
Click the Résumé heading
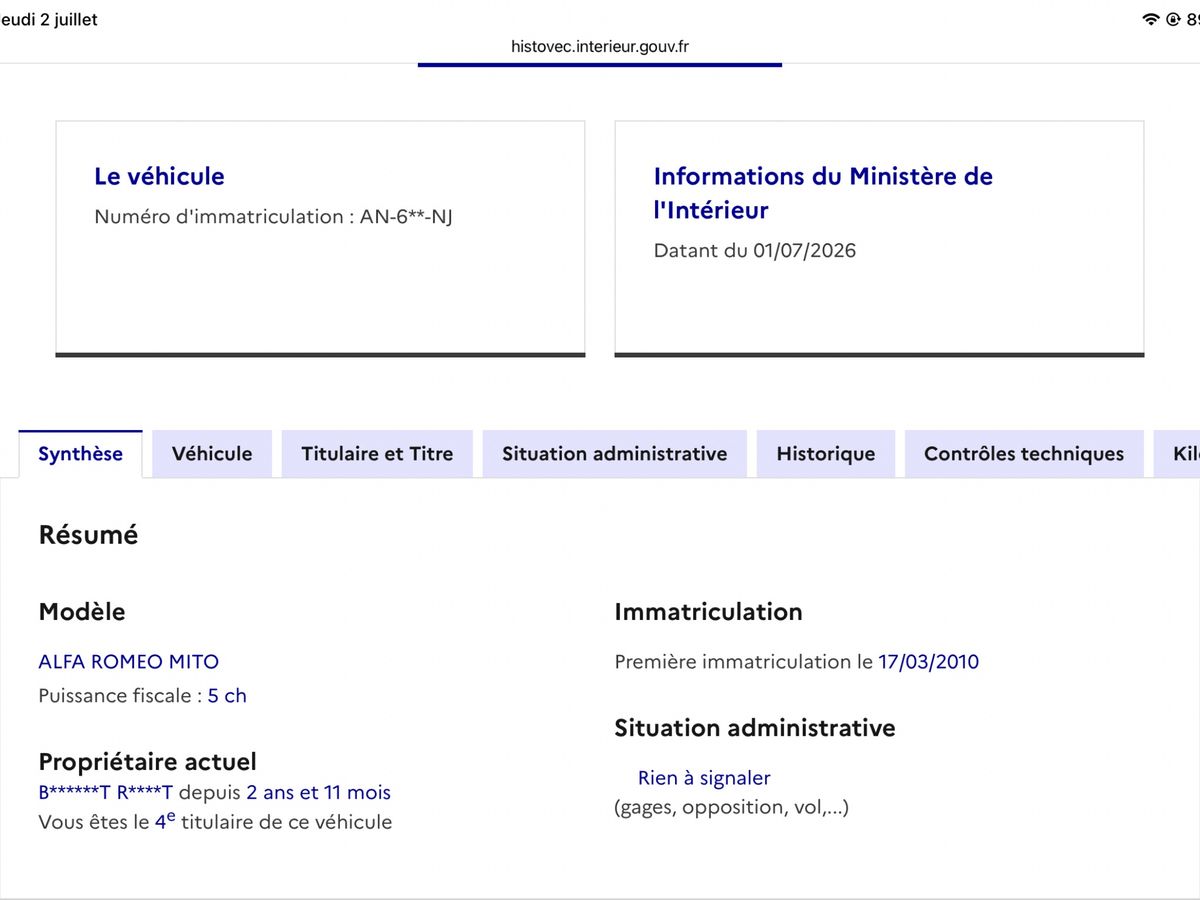[88, 535]
